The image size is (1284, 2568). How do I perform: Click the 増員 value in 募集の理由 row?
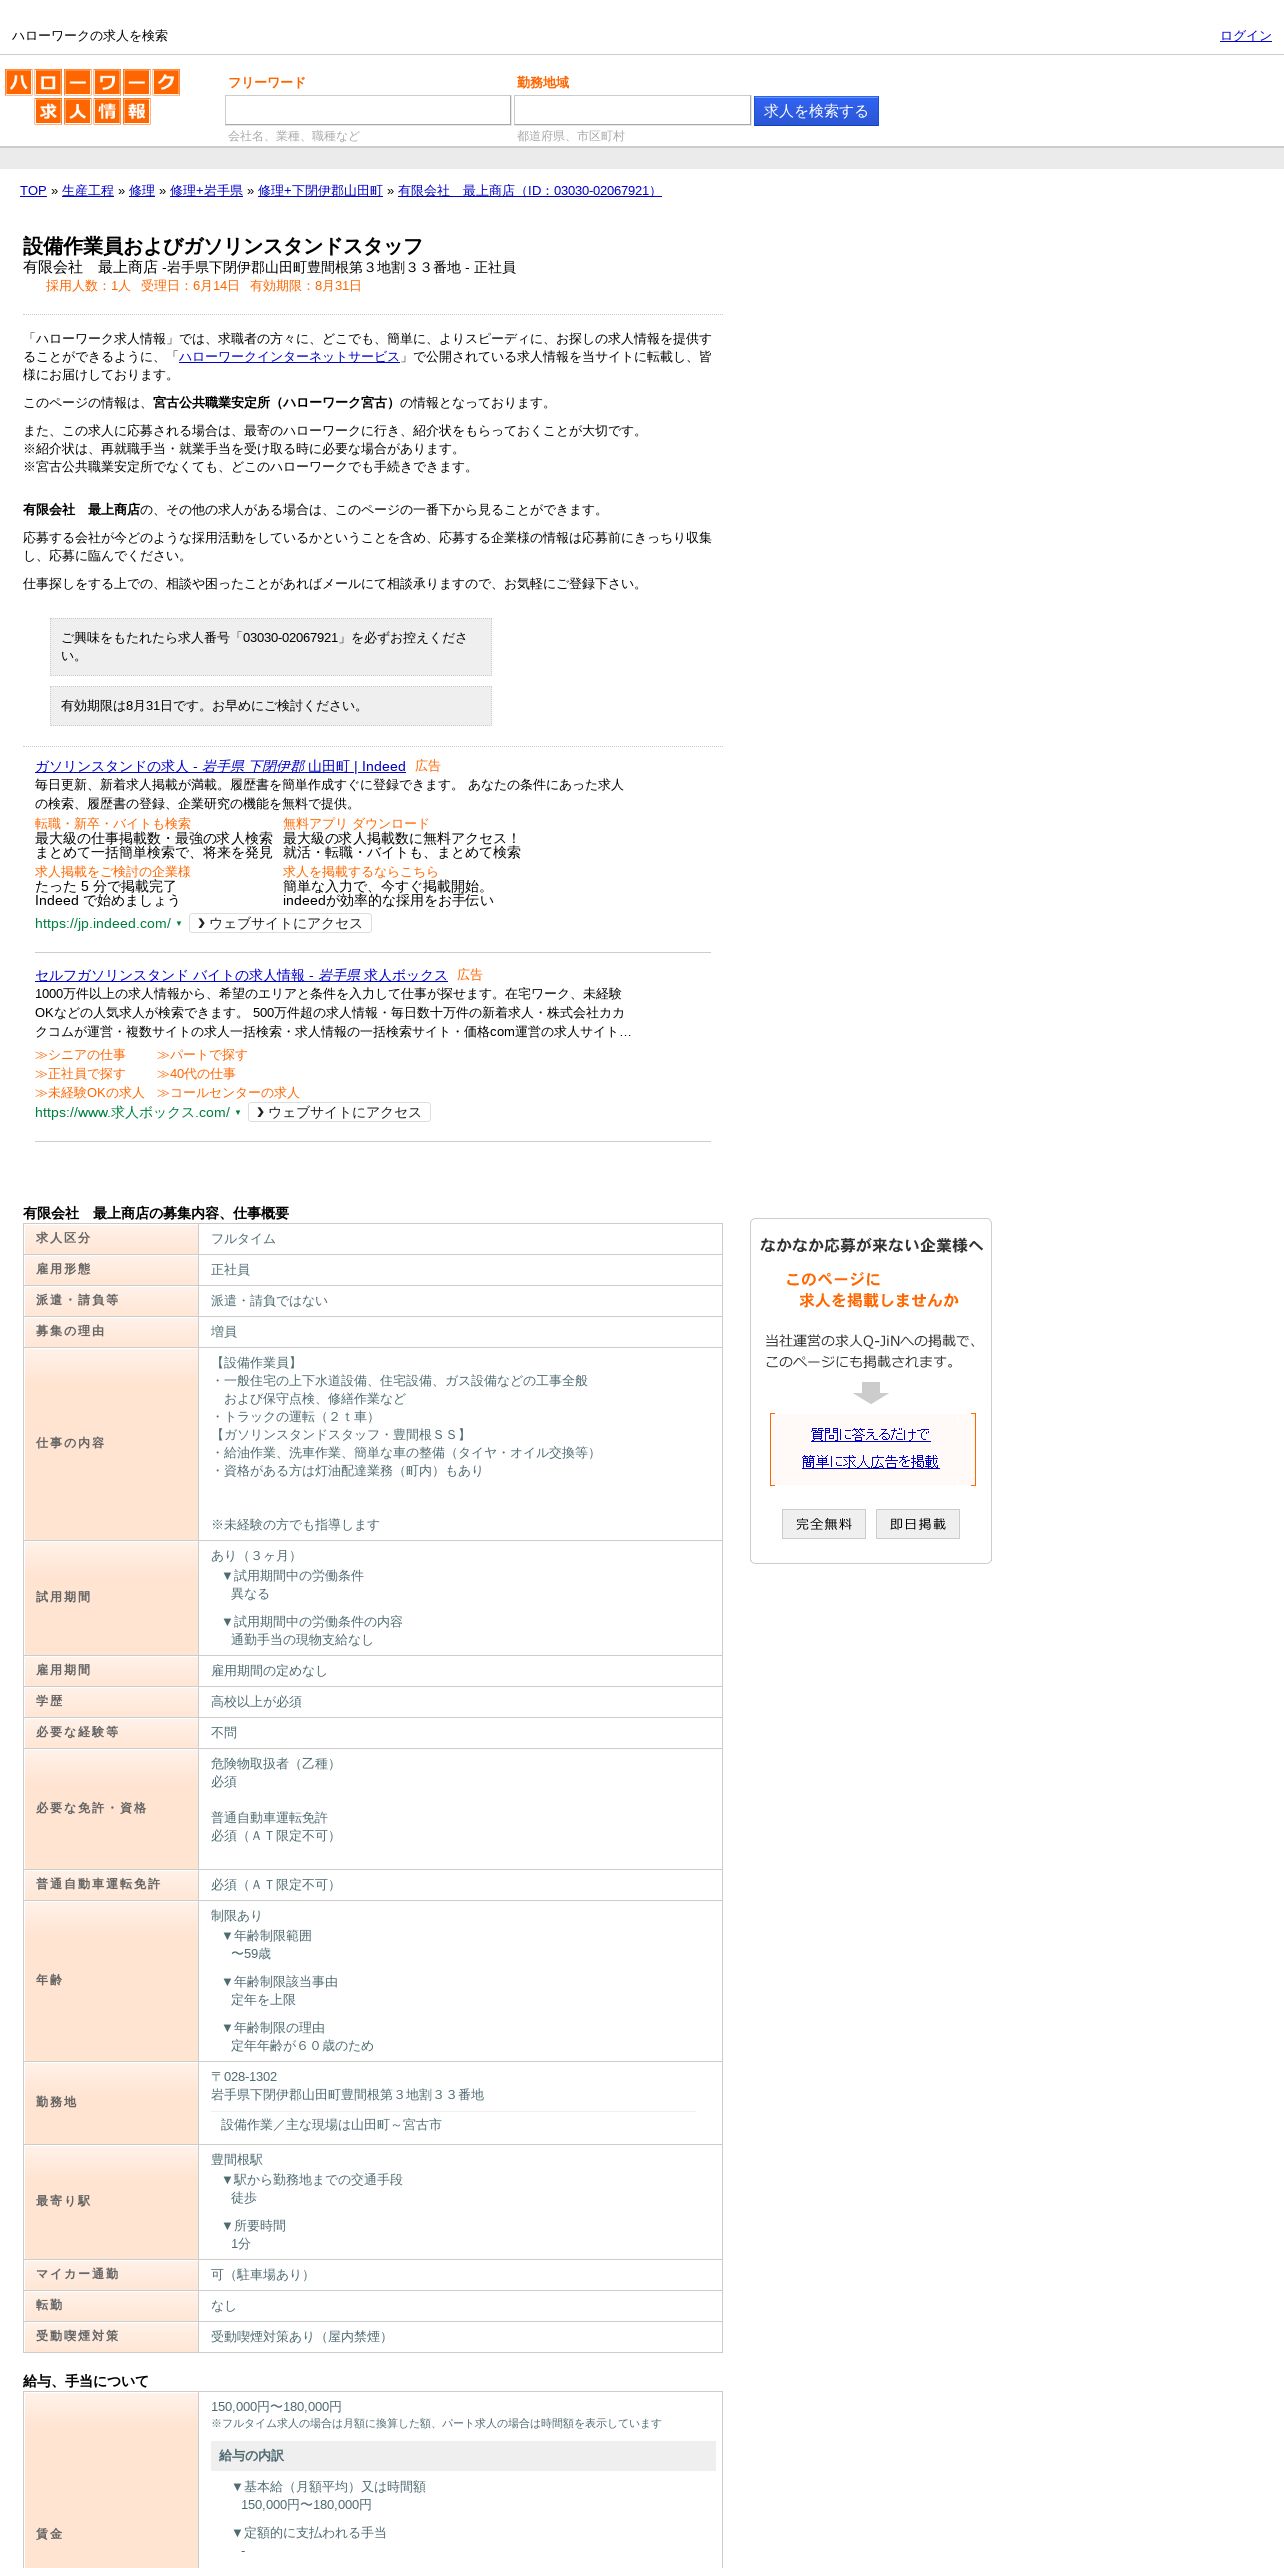(224, 1332)
